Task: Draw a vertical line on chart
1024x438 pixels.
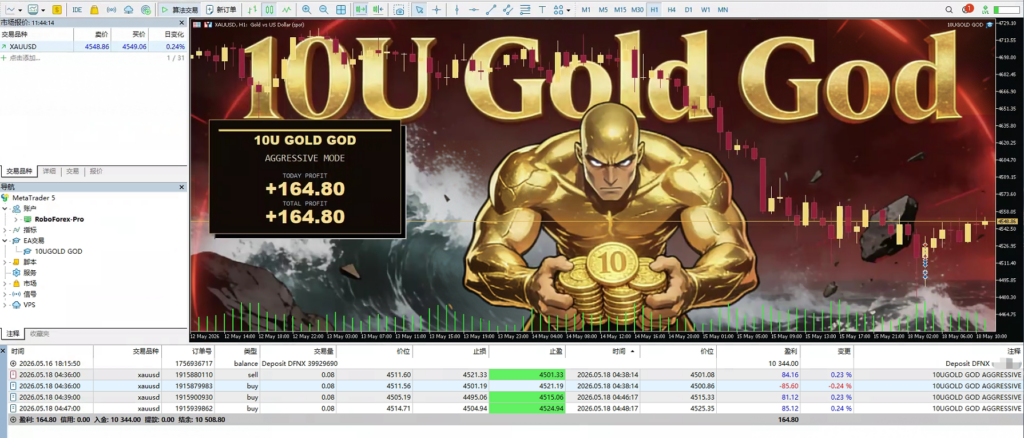Action: coord(456,10)
